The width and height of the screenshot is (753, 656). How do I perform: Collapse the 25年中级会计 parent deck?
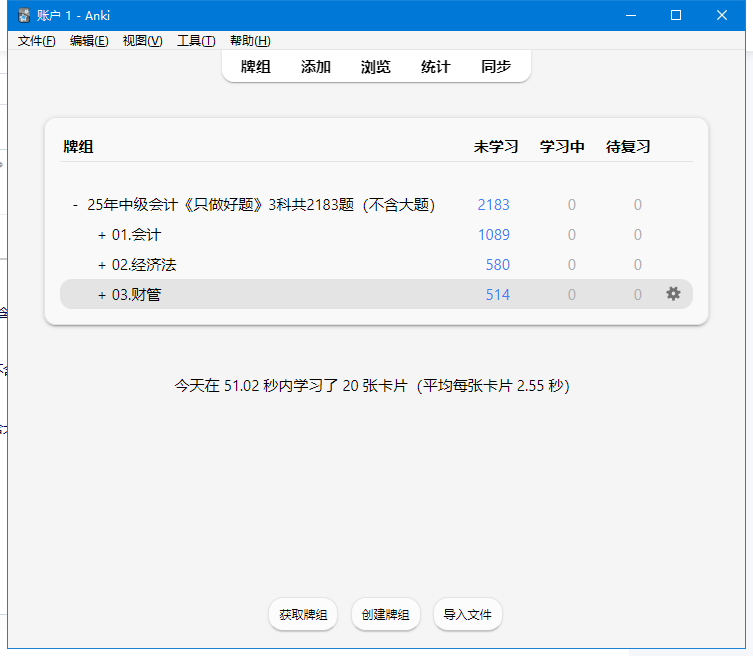coord(75,205)
